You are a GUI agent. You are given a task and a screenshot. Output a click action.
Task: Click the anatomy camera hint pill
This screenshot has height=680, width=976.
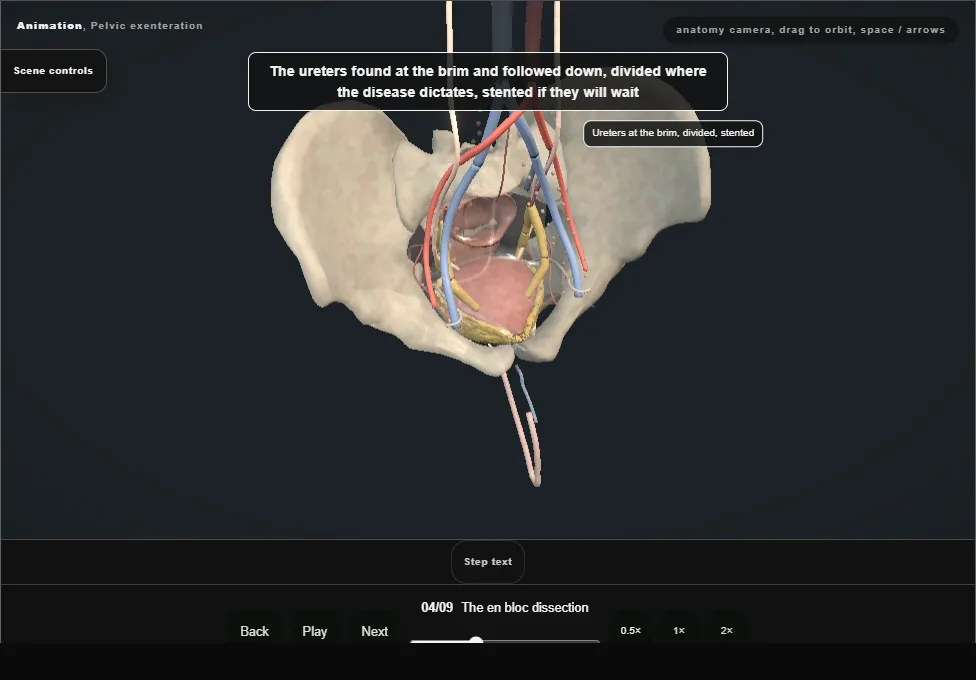810,30
